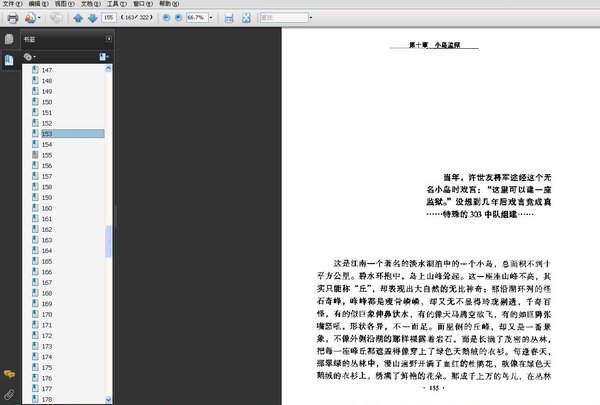Click the bookmarks scrollbar thumb

click(x=108, y=241)
